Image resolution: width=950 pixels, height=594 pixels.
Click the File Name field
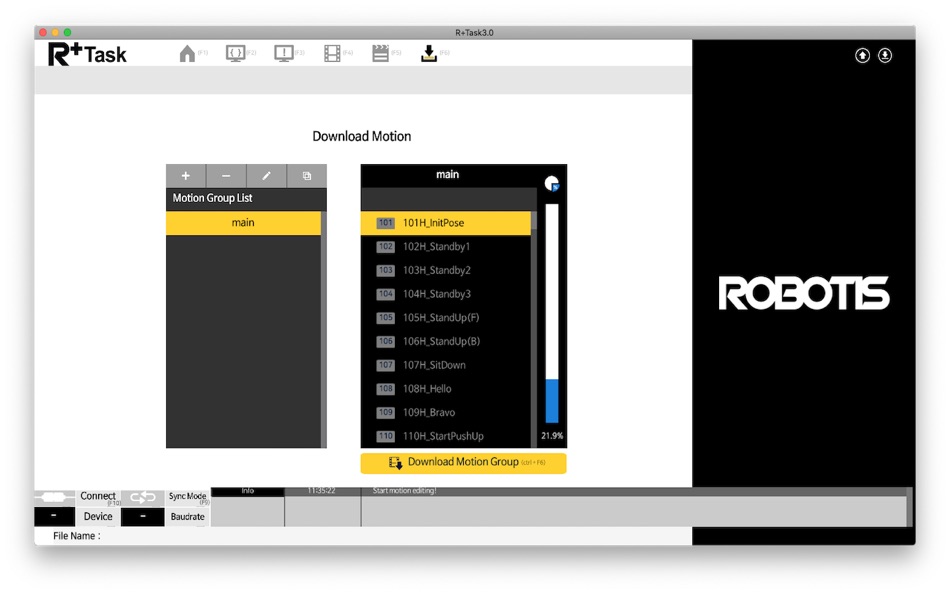coord(364,536)
